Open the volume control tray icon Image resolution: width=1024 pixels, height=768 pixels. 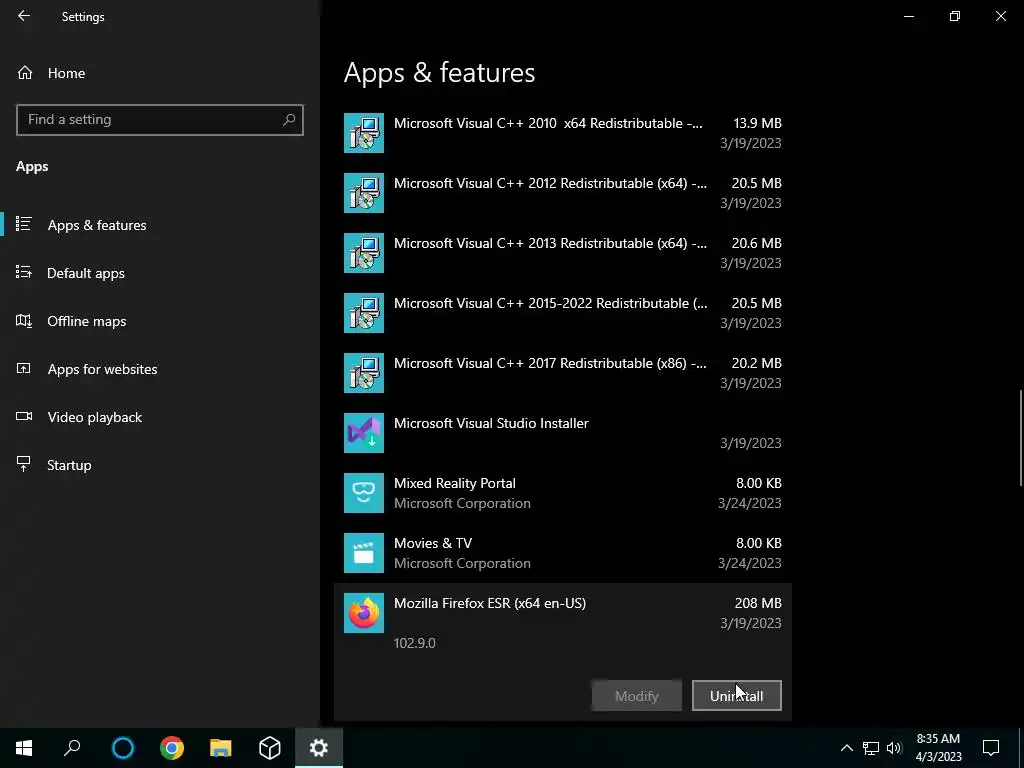[894, 748]
